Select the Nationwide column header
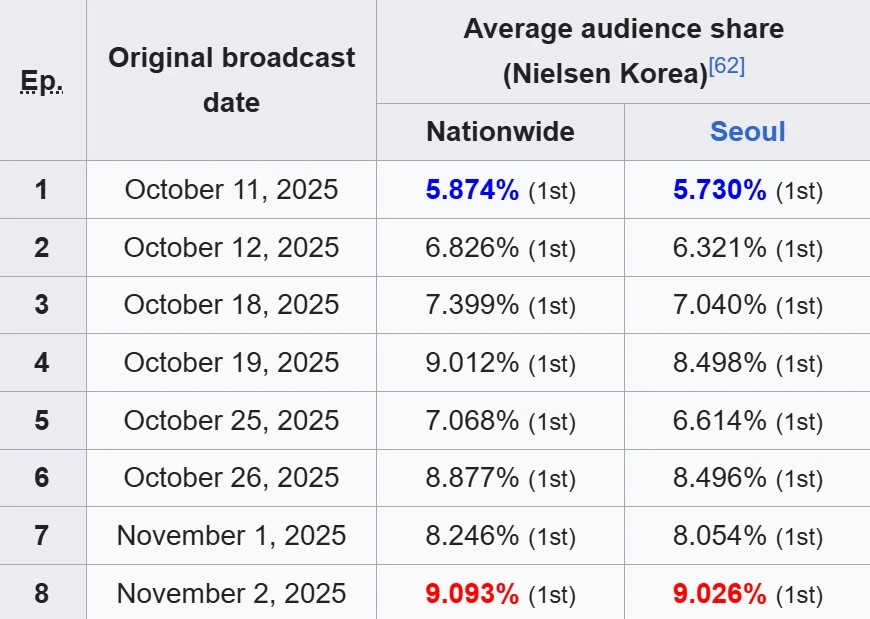Screen dimensions: 870x619 click(x=500, y=132)
